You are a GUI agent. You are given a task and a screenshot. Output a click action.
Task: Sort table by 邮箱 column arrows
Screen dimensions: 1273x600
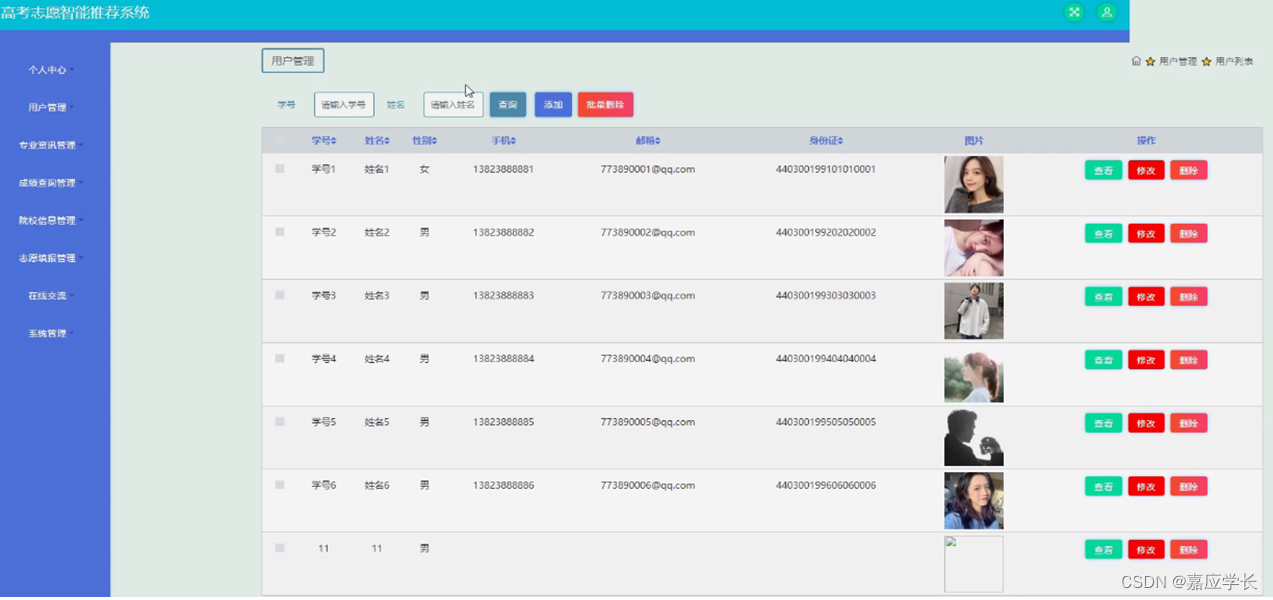click(x=658, y=141)
